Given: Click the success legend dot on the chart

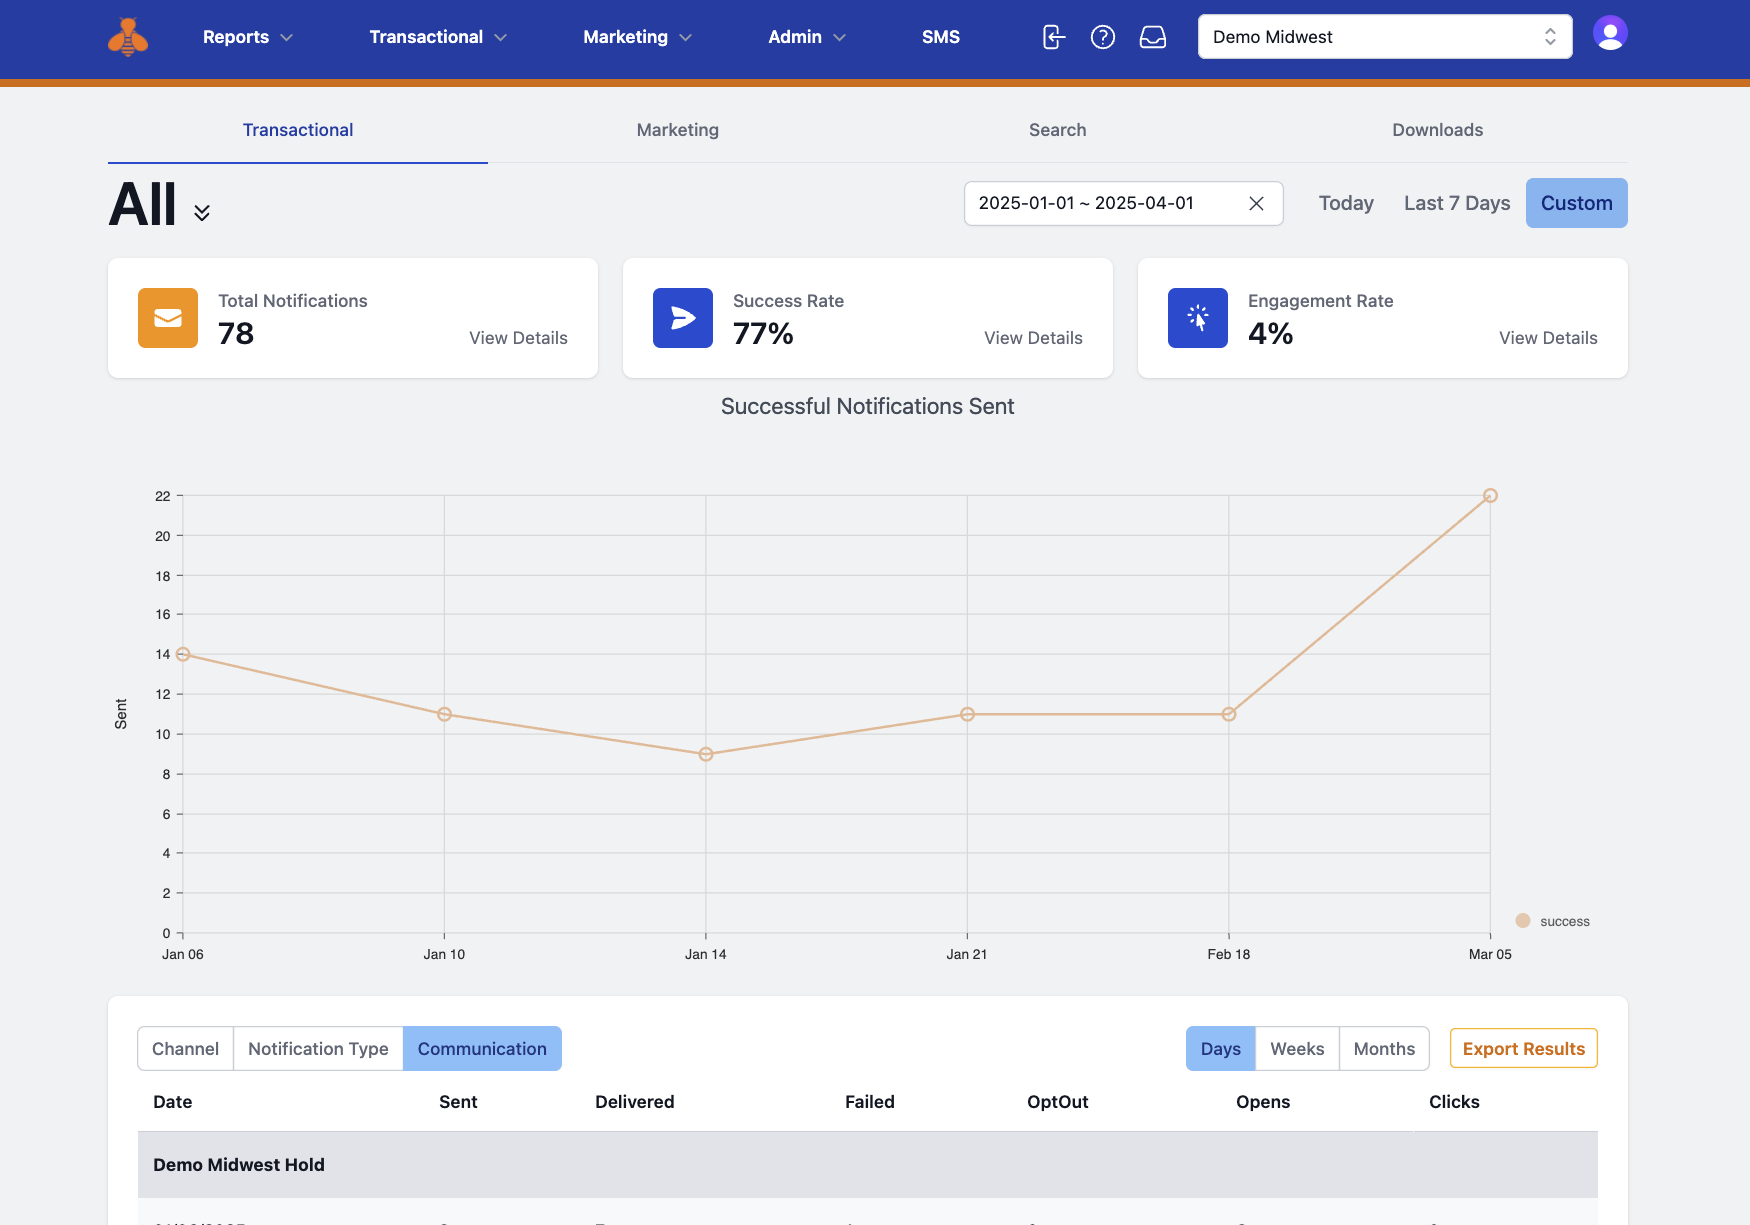Looking at the screenshot, I should [x=1523, y=921].
